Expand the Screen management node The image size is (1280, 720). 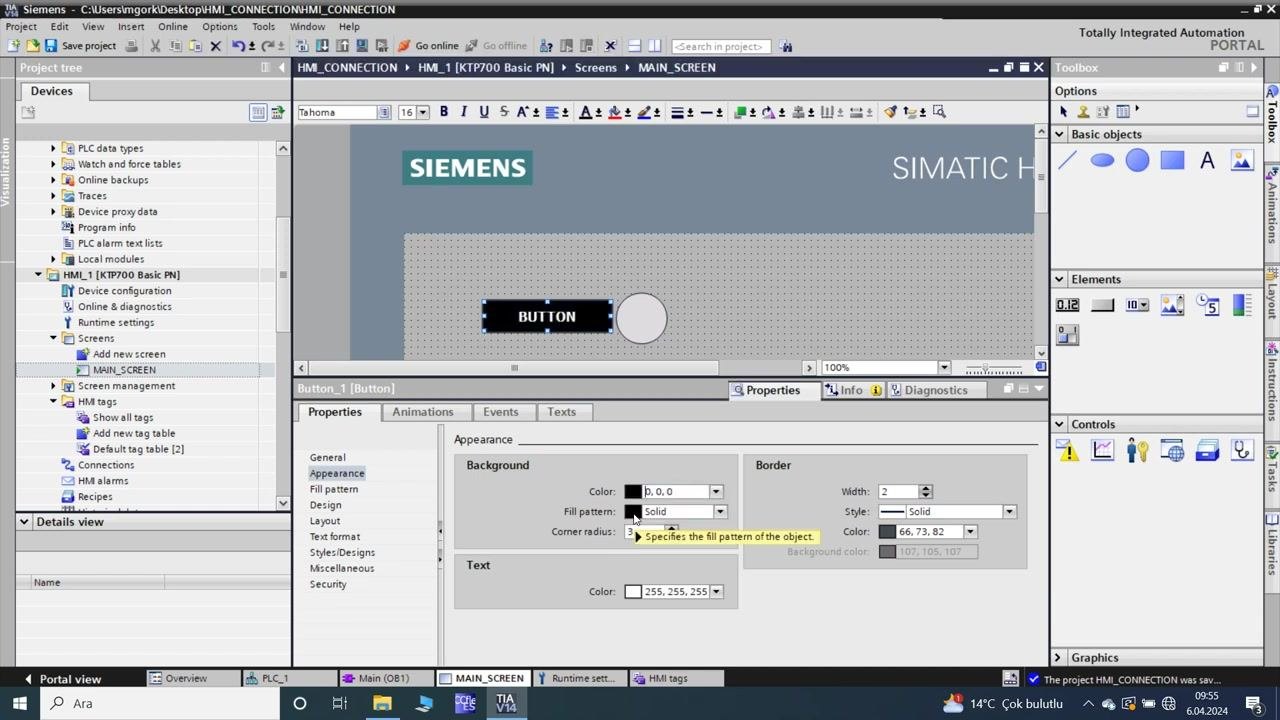coord(54,386)
